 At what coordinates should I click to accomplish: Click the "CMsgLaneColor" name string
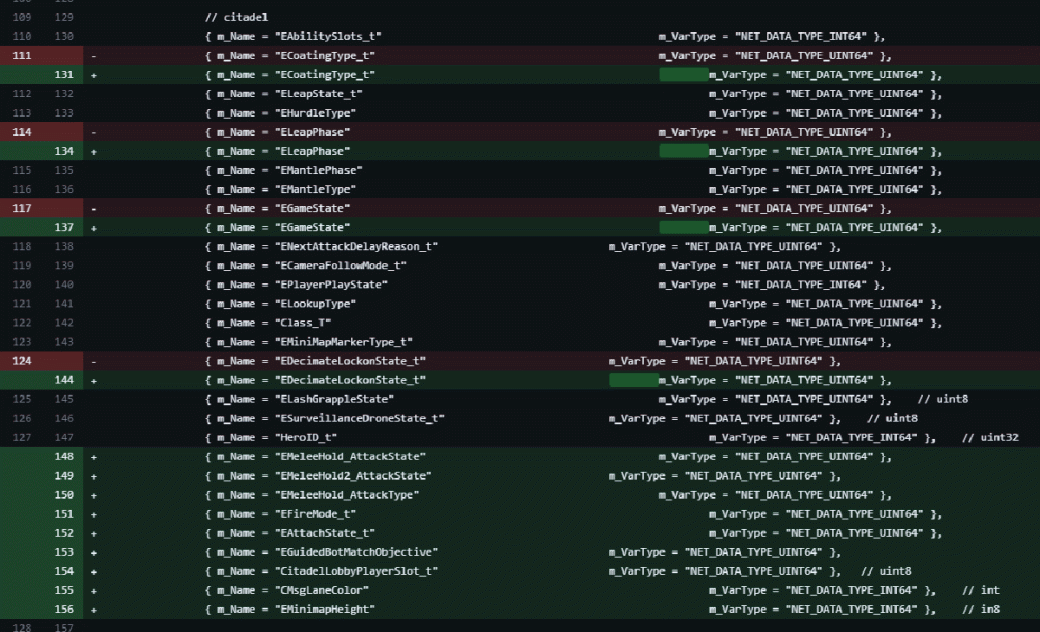tap(322, 590)
